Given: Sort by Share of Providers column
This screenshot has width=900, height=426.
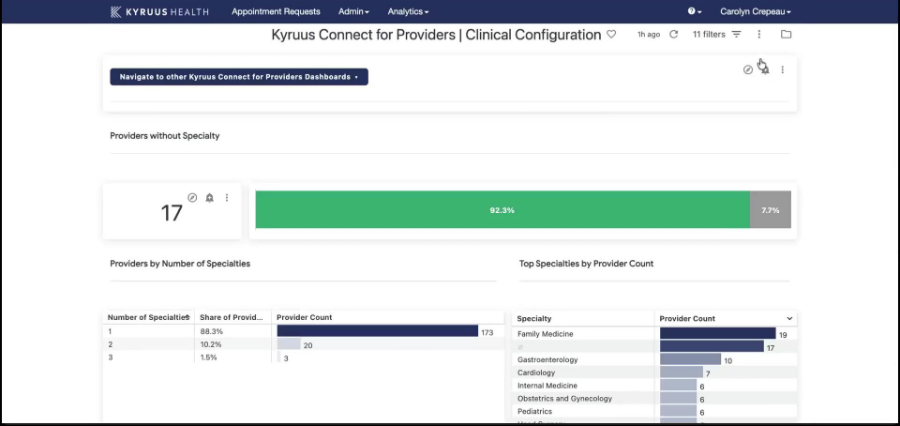Looking at the screenshot, I should [x=231, y=317].
